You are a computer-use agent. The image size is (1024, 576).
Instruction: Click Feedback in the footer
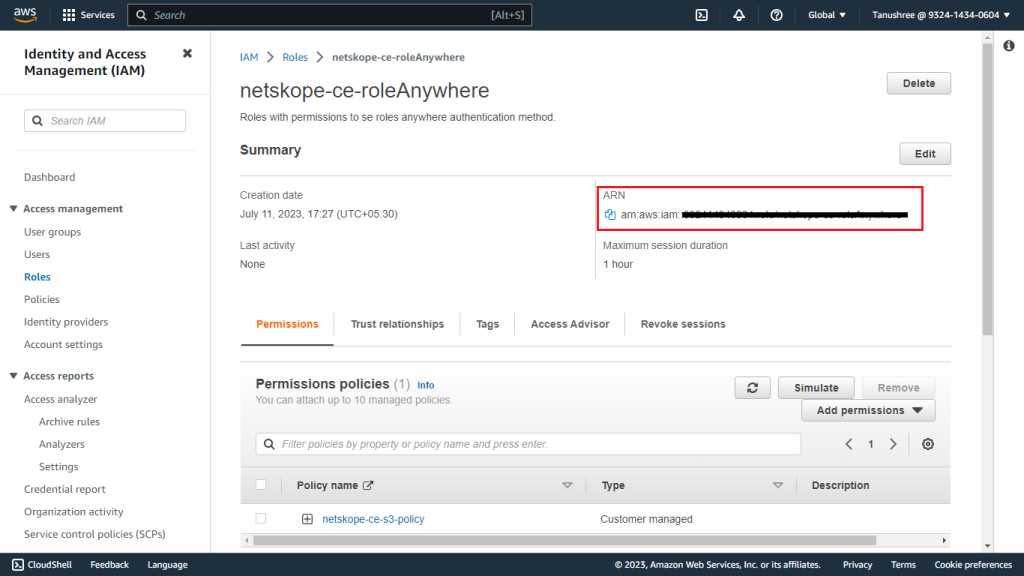[109, 565]
